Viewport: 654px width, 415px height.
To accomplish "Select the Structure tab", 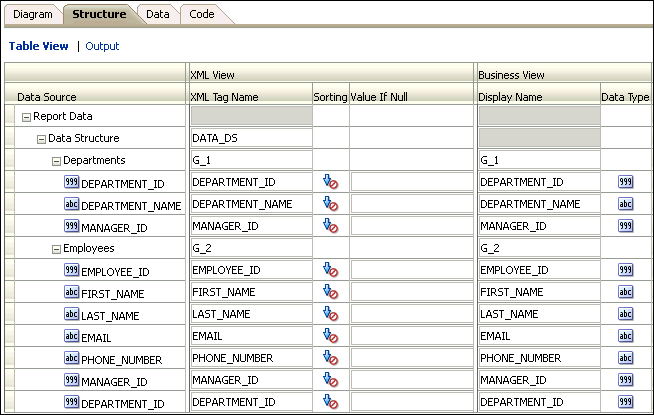I will [x=99, y=14].
